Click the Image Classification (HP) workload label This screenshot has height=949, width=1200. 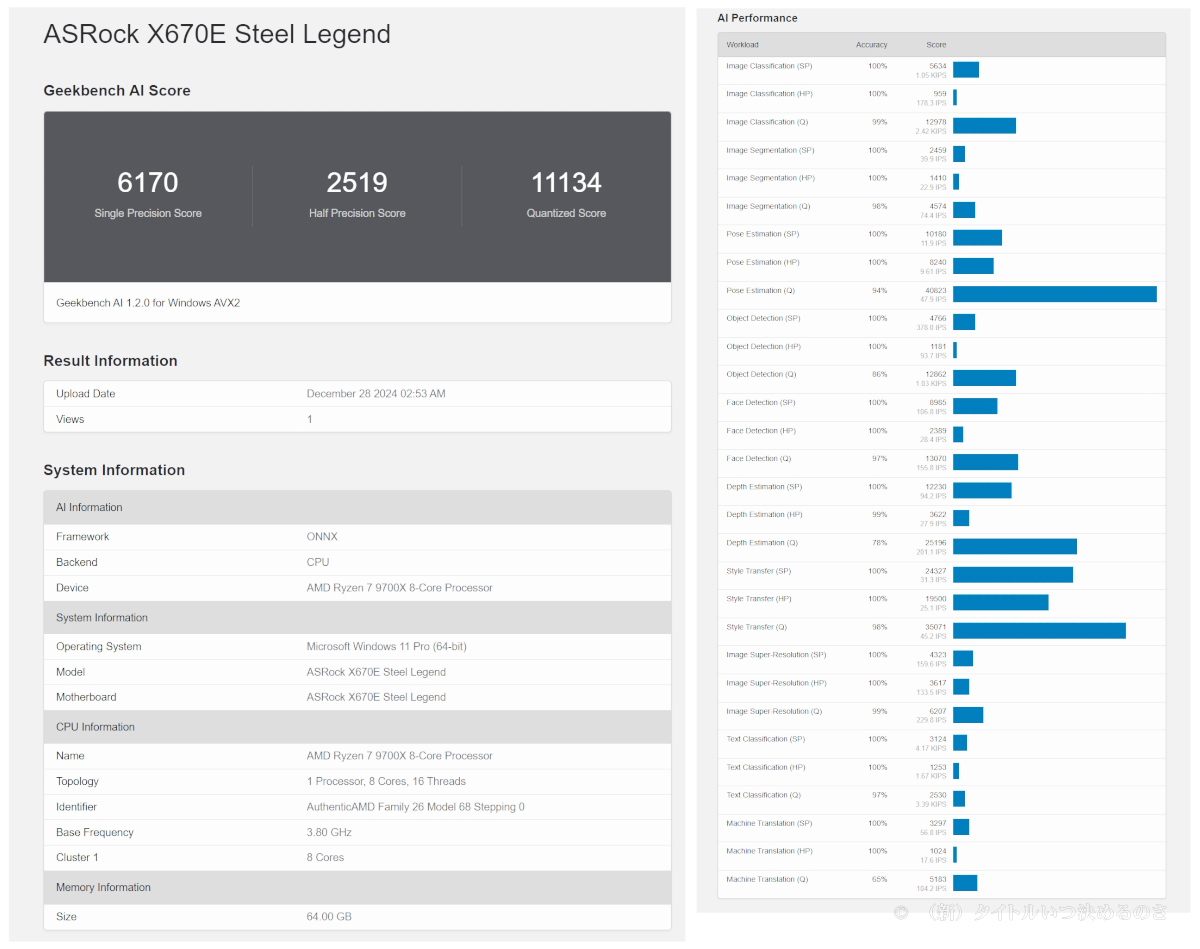click(x=769, y=94)
